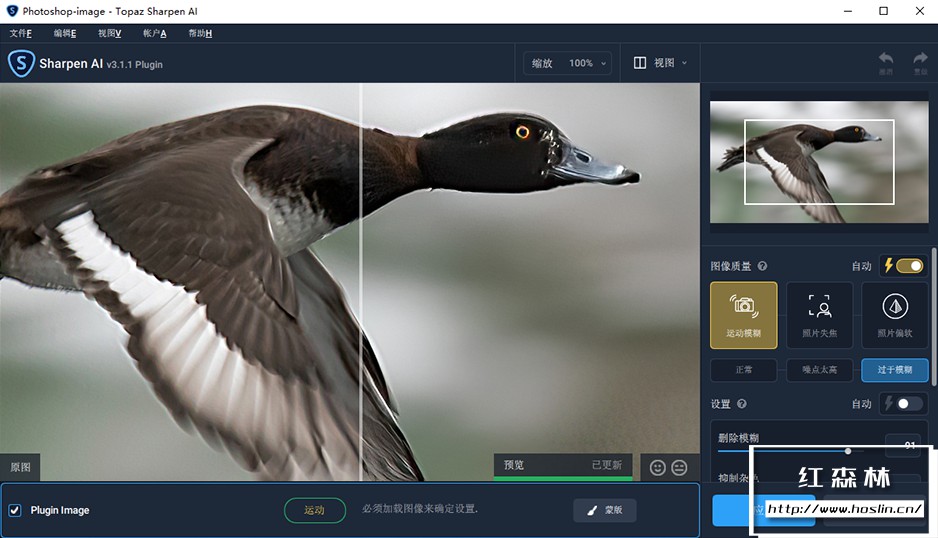Click the split-view divider line on image
Image resolution: width=938 pixels, height=538 pixels.
point(361,281)
